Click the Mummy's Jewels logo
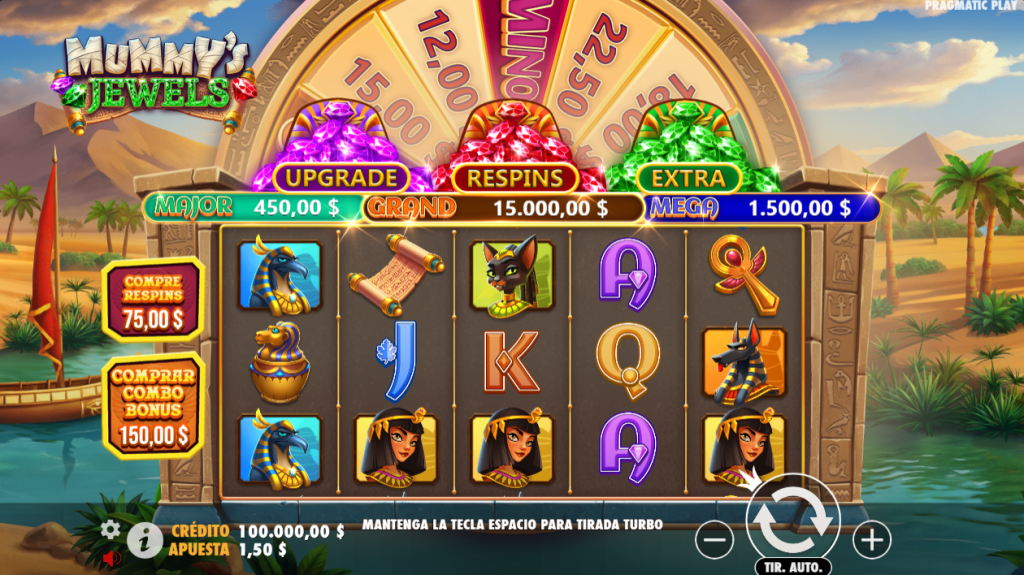This screenshot has width=1024, height=575. [x=155, y=80]
